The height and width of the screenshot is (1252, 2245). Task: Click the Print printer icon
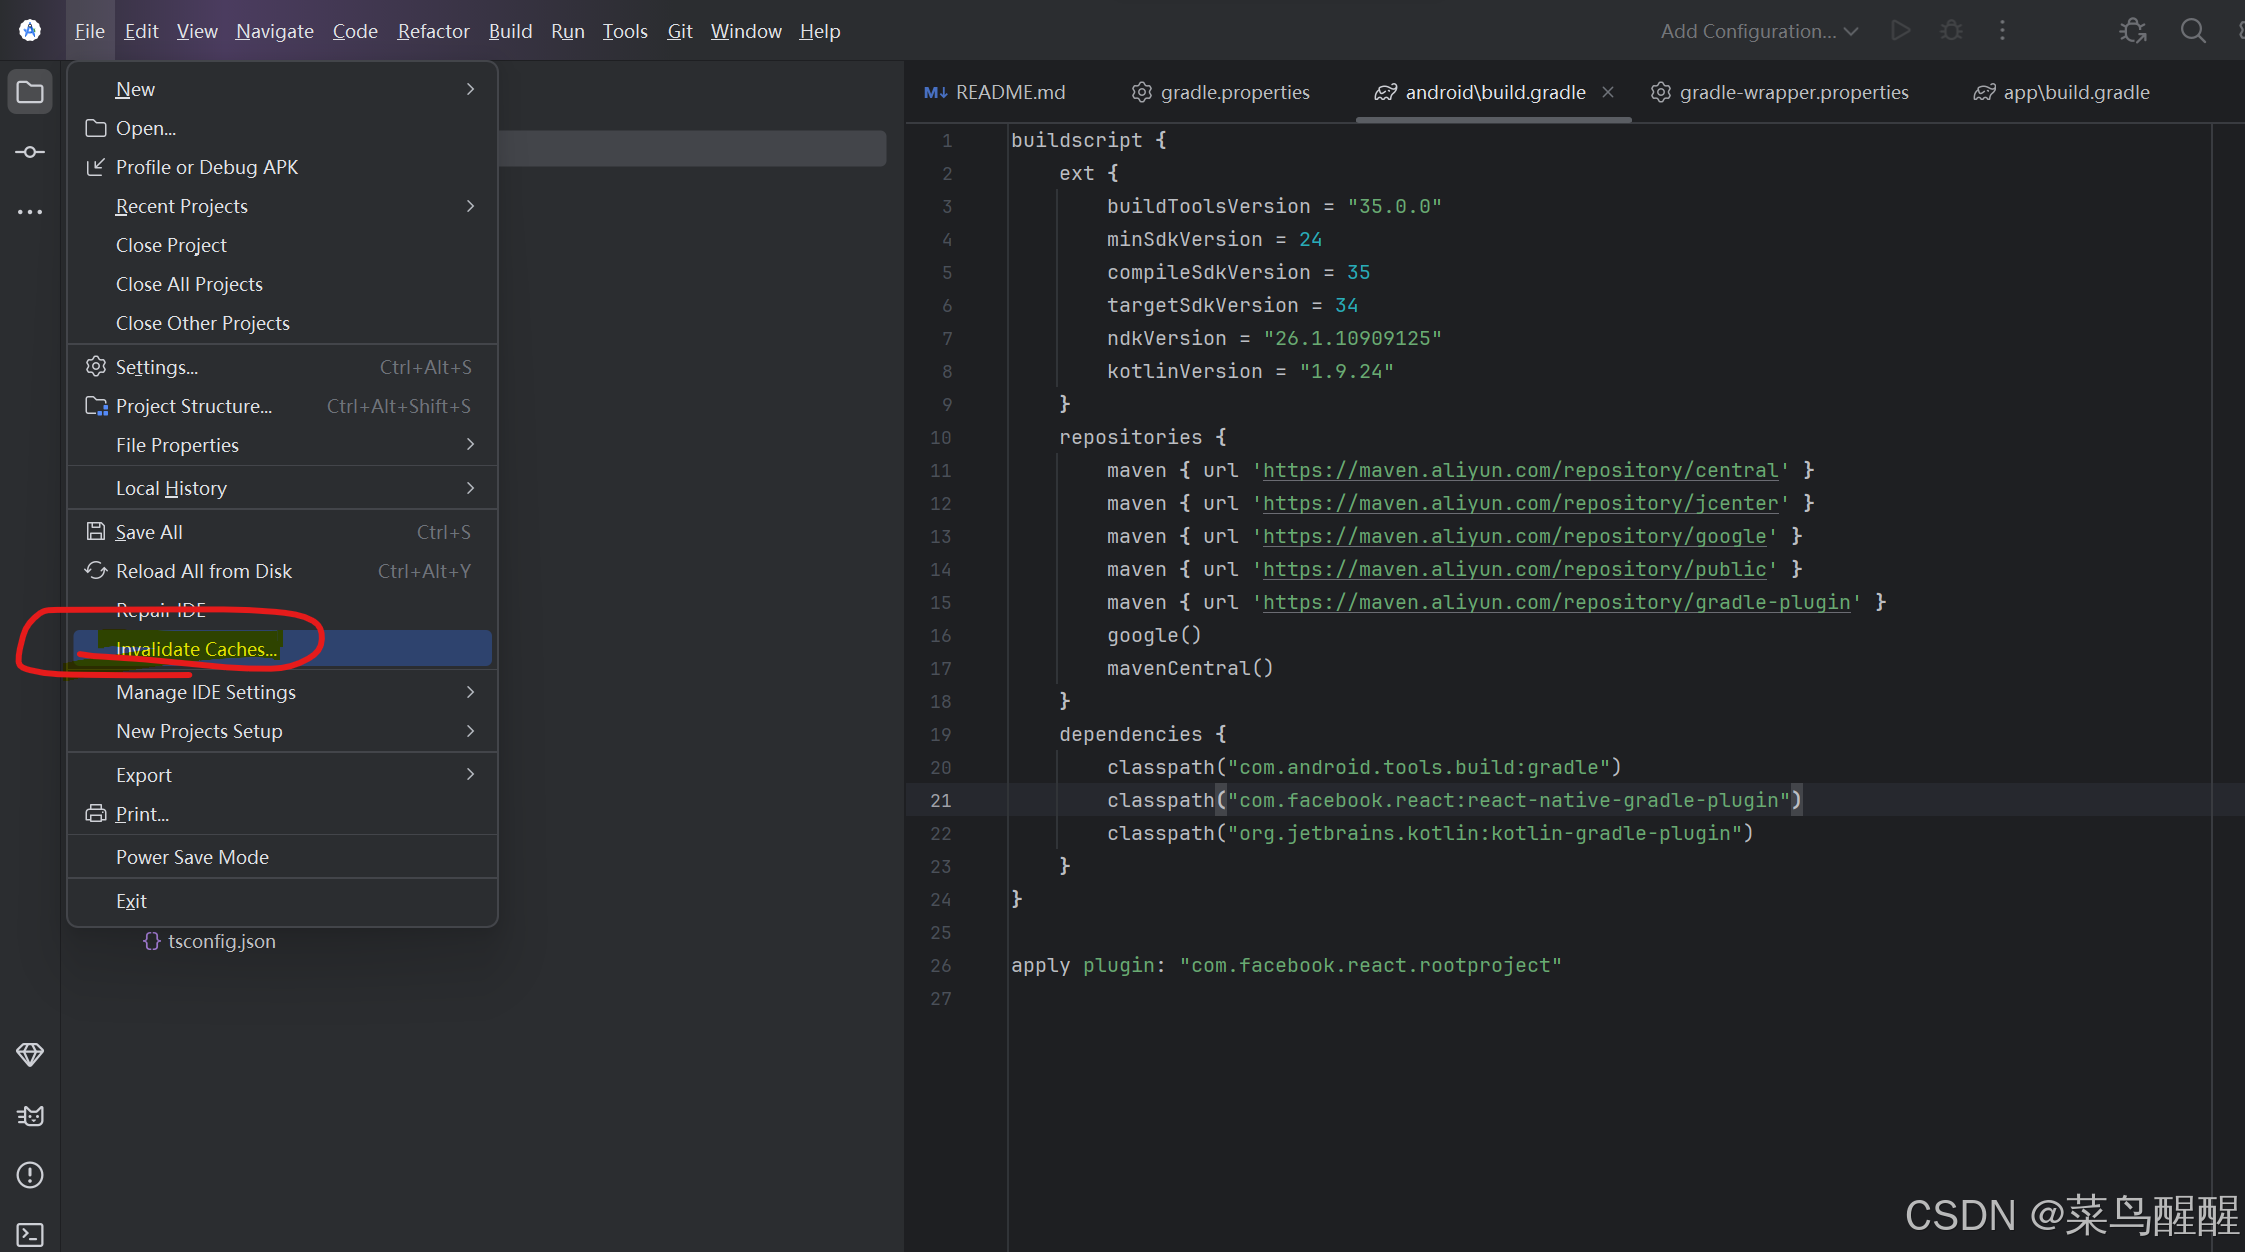tap(96, 813)
